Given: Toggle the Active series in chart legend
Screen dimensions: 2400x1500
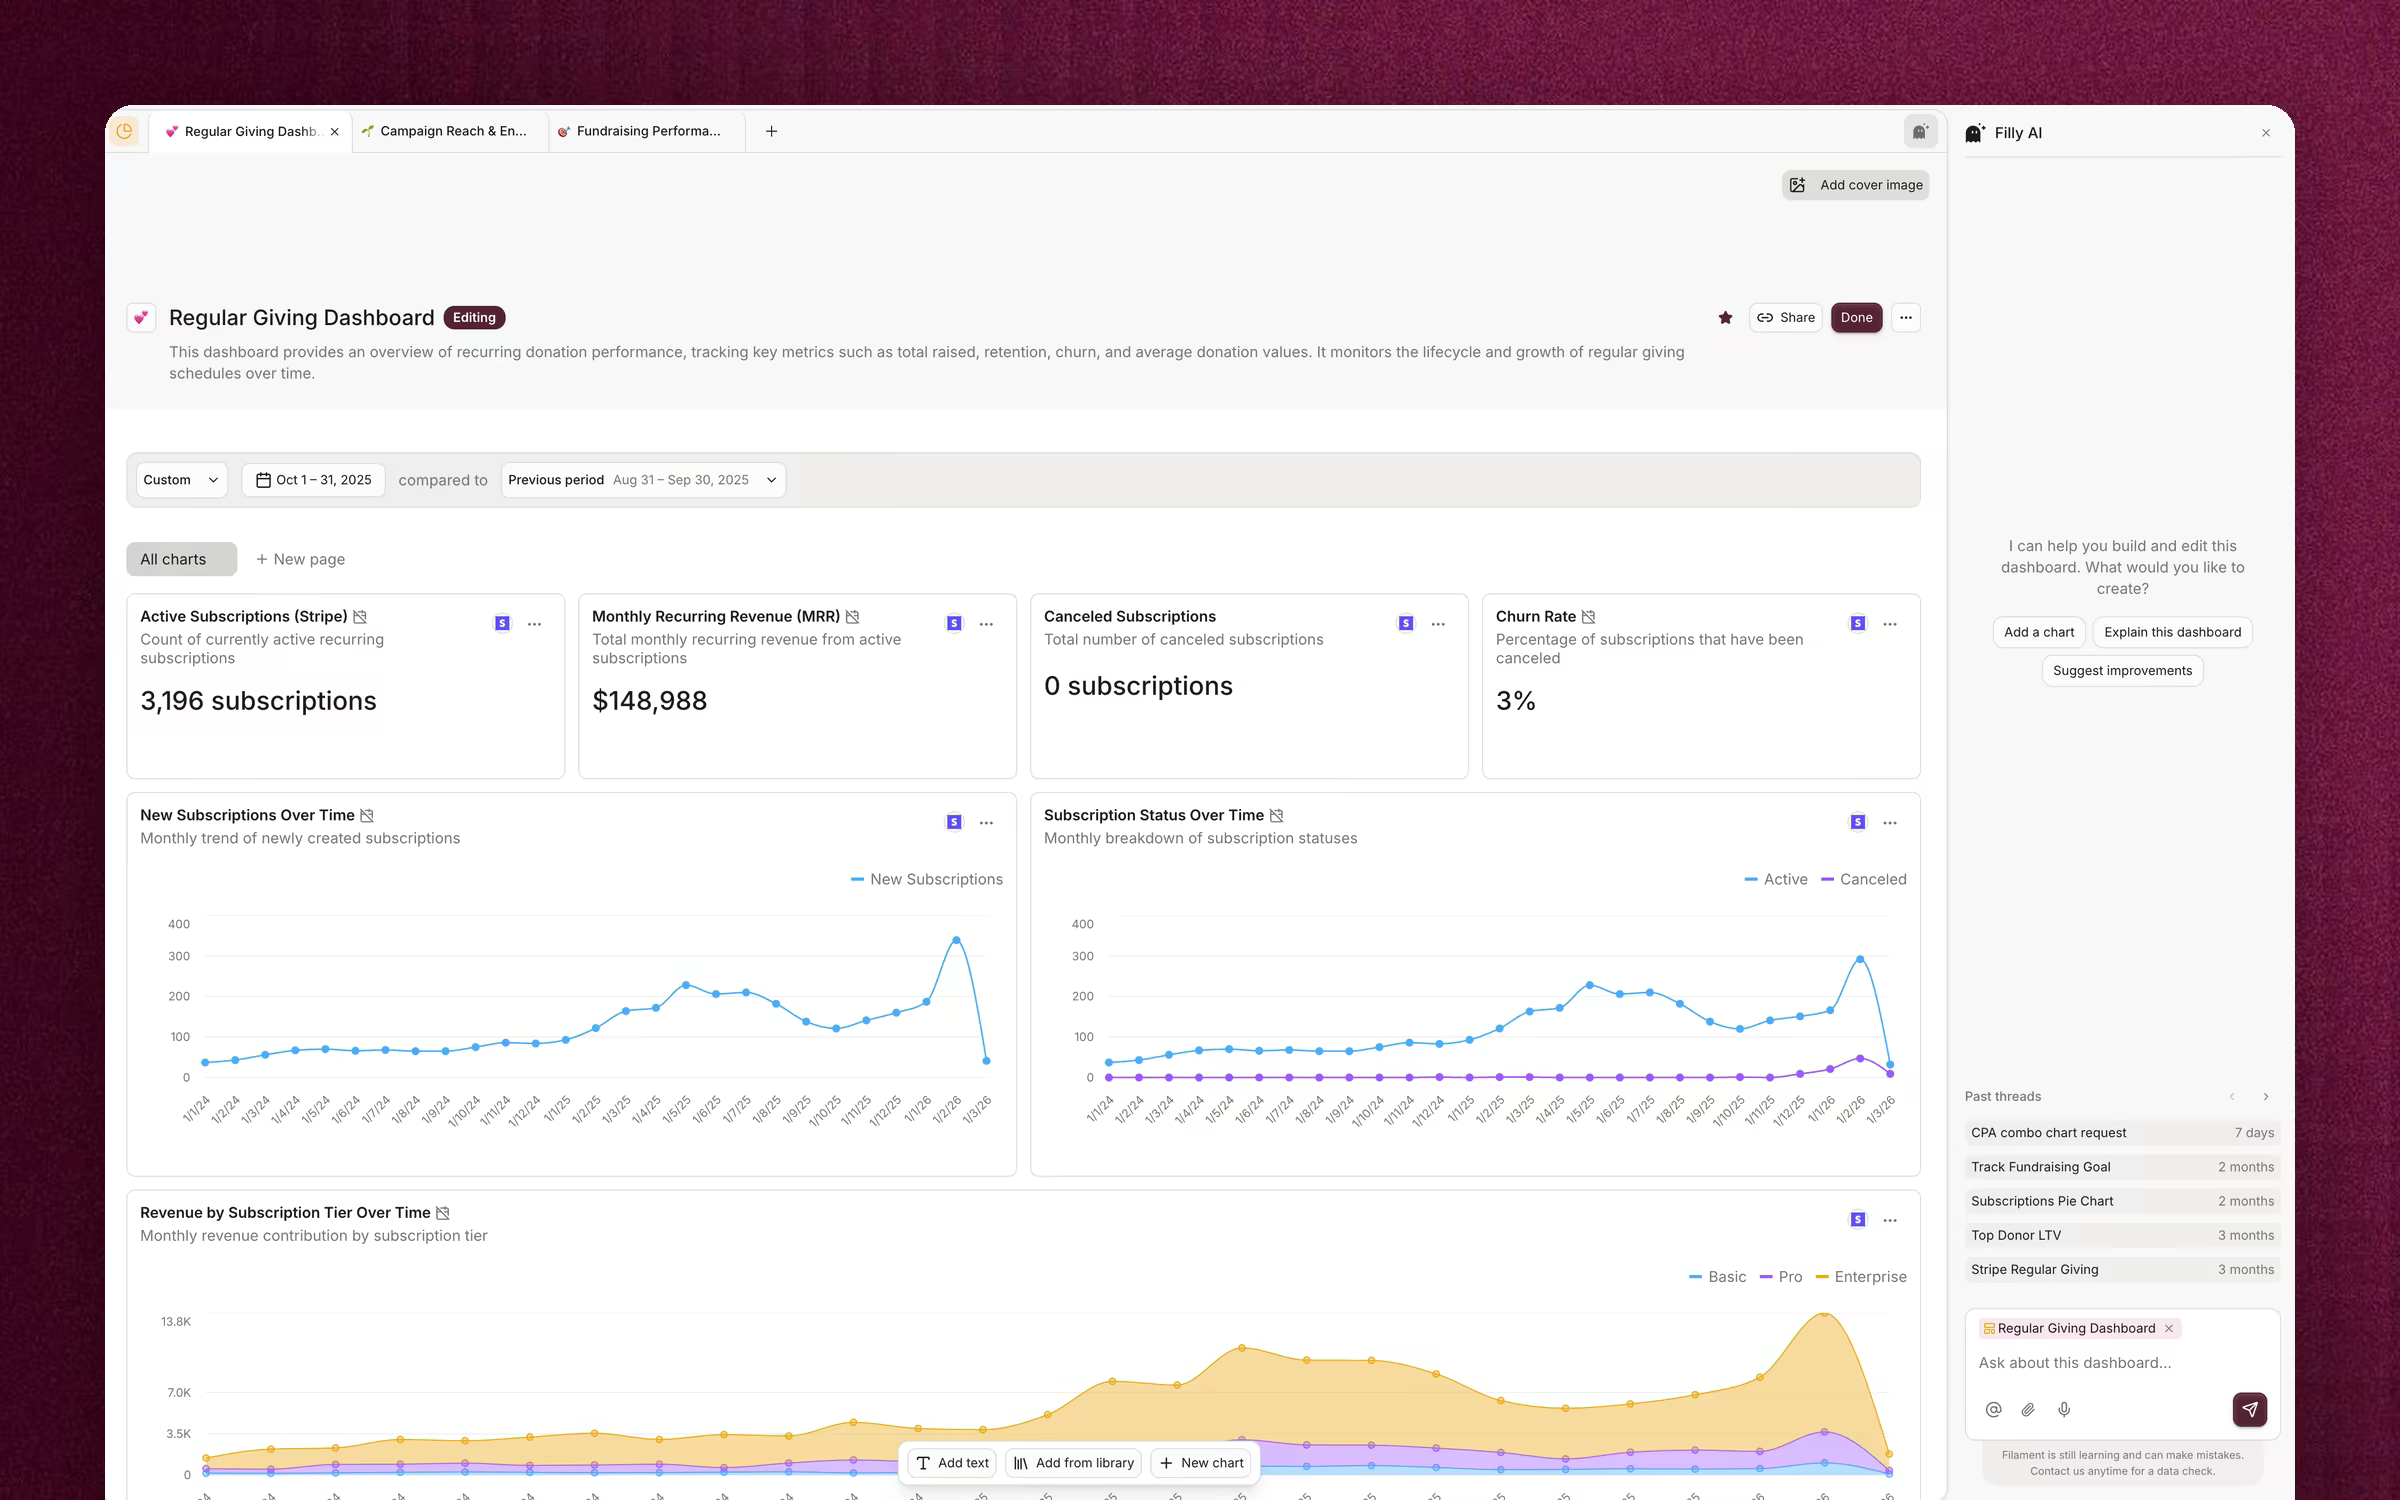Looking at the screenshot, I should click(x=1776, y=879).
